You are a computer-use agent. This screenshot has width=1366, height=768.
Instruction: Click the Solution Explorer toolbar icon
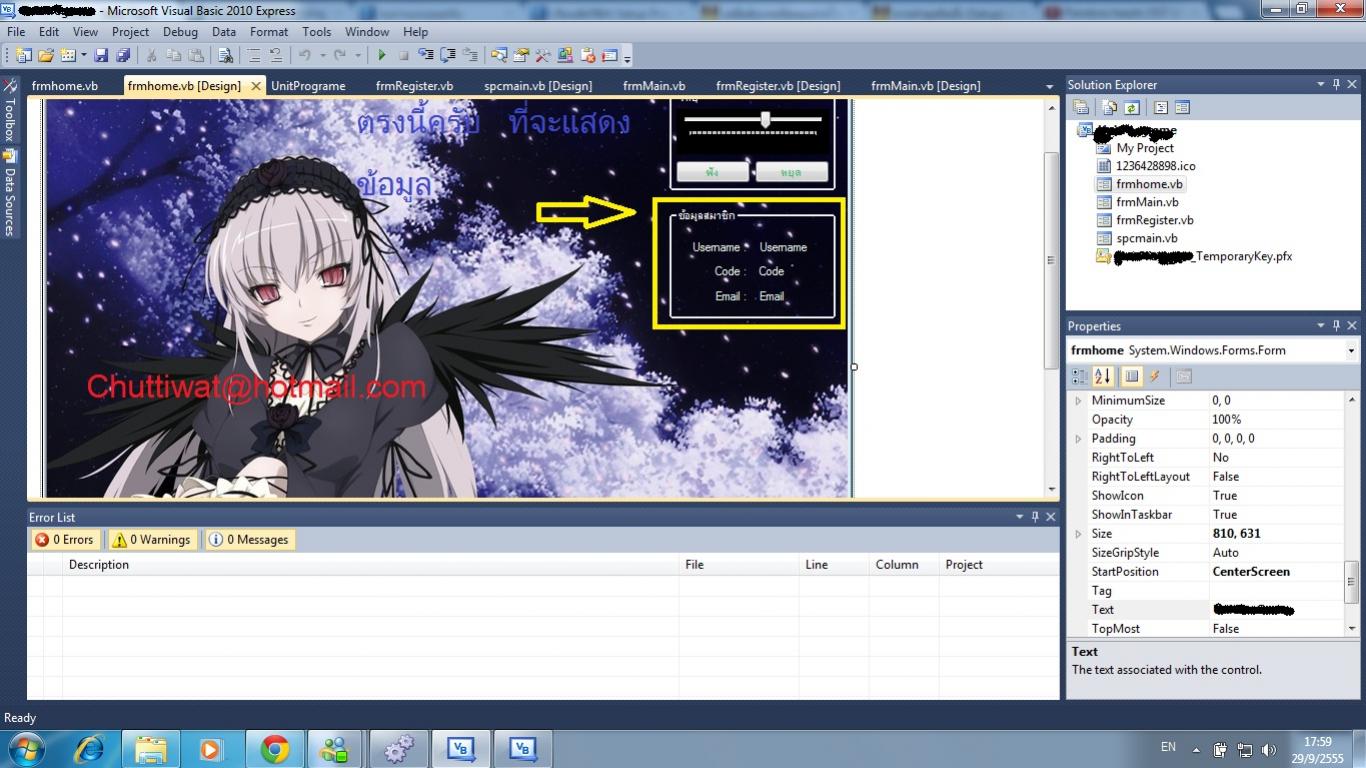(x=498, y=55)
